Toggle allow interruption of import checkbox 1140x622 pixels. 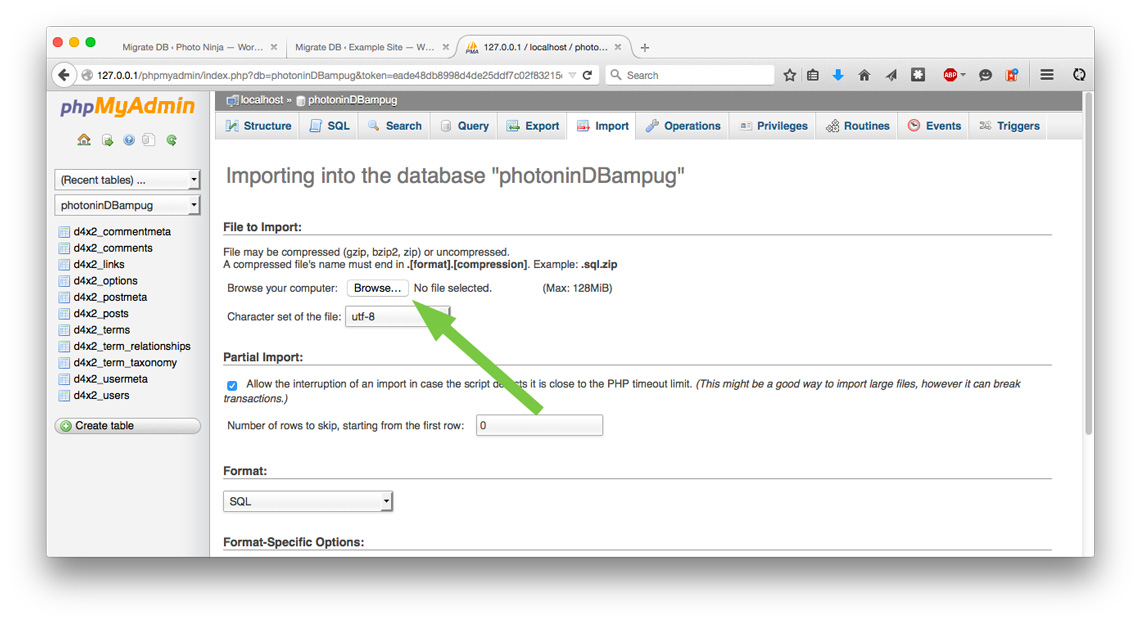pyautogui.click(x=232, y=385)
